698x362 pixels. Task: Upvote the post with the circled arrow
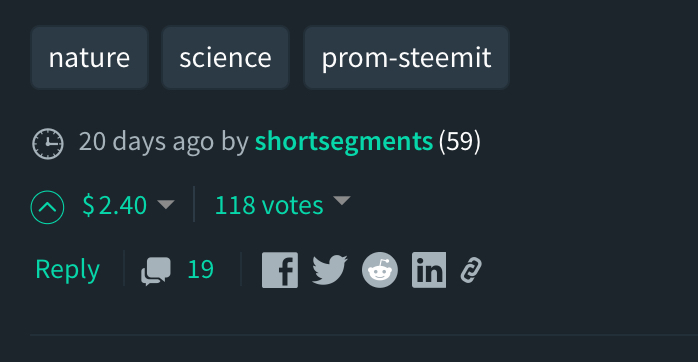pyautogui.click(x=47, y=207)
